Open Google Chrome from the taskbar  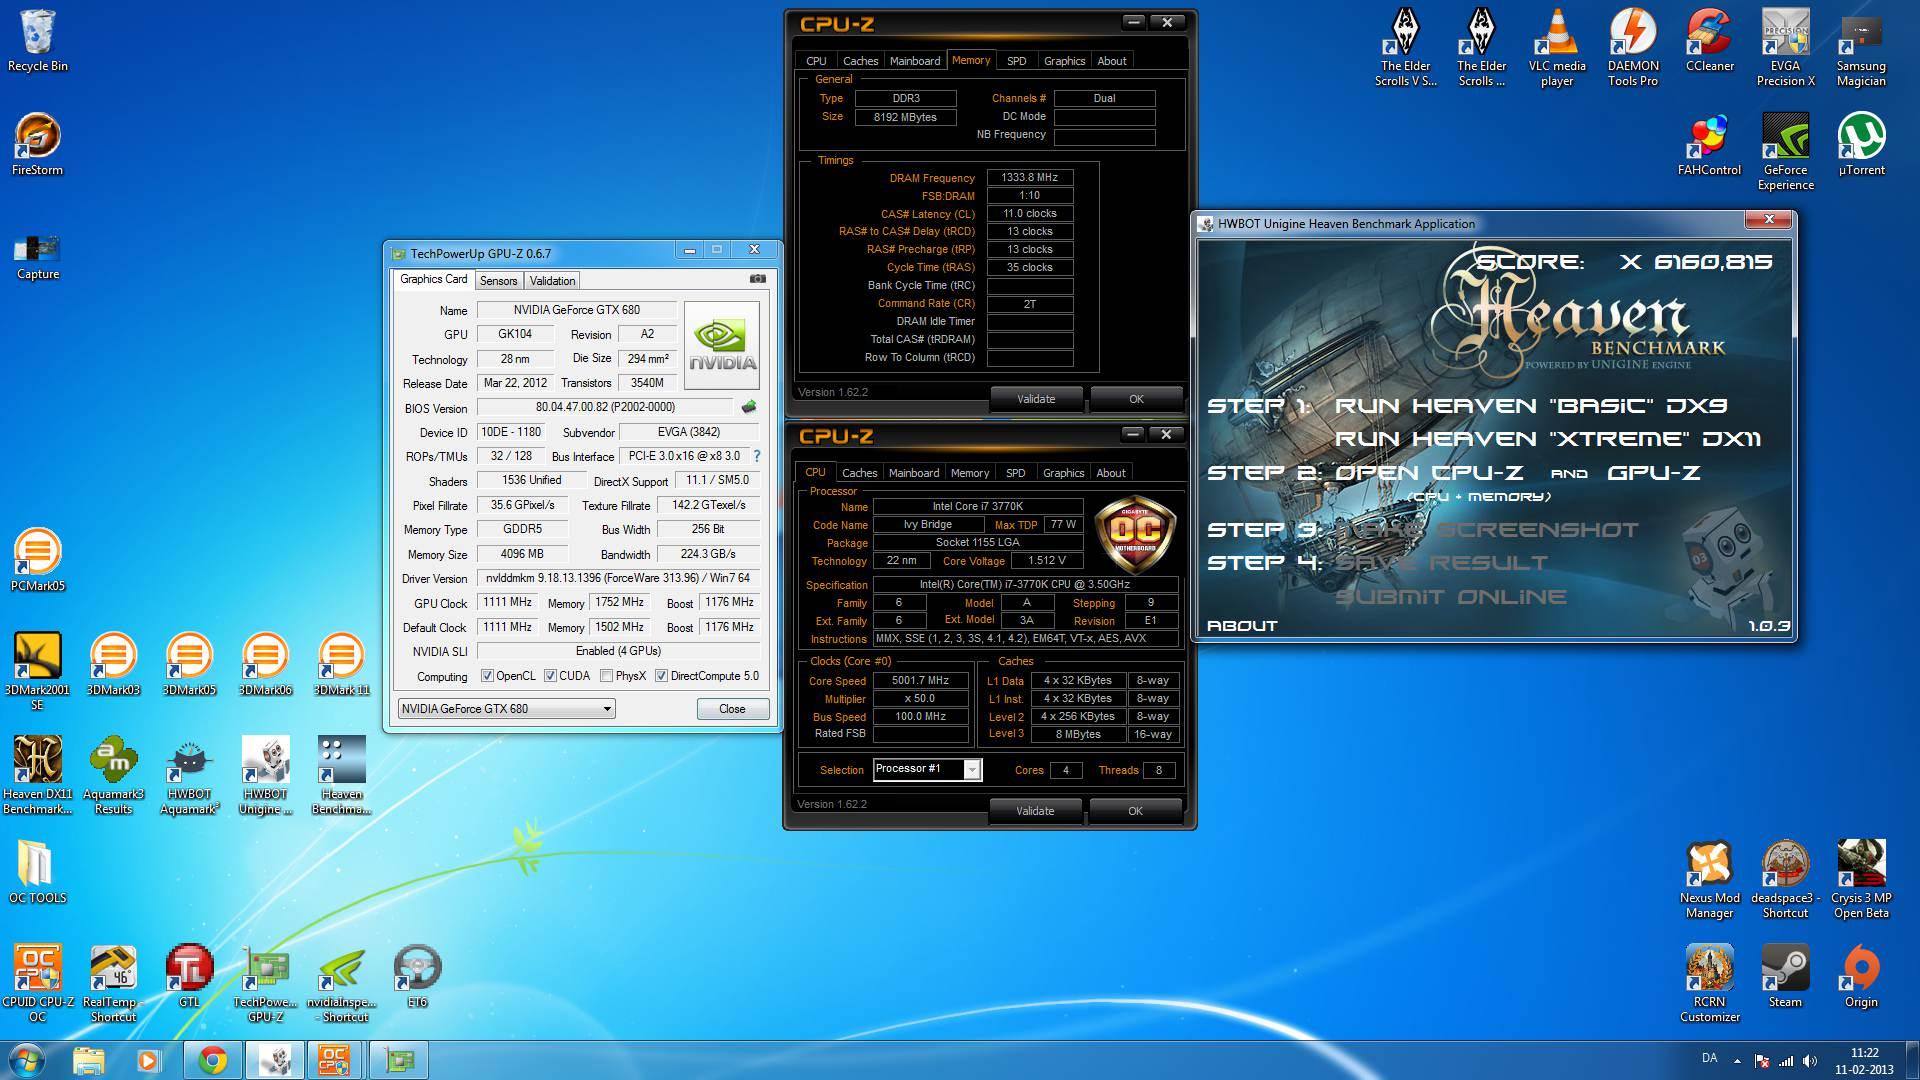click(x=212, y=1060)
